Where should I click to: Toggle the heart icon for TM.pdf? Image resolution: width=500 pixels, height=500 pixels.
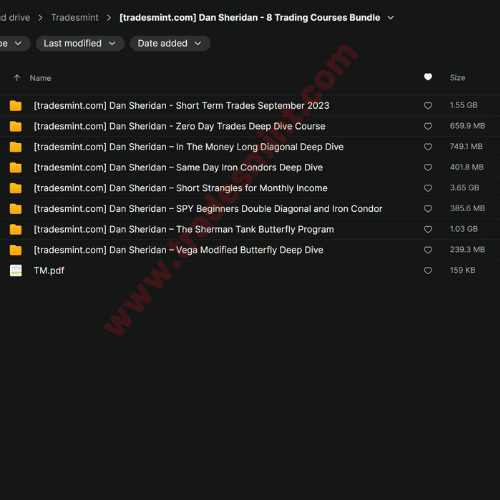point(428,271)
